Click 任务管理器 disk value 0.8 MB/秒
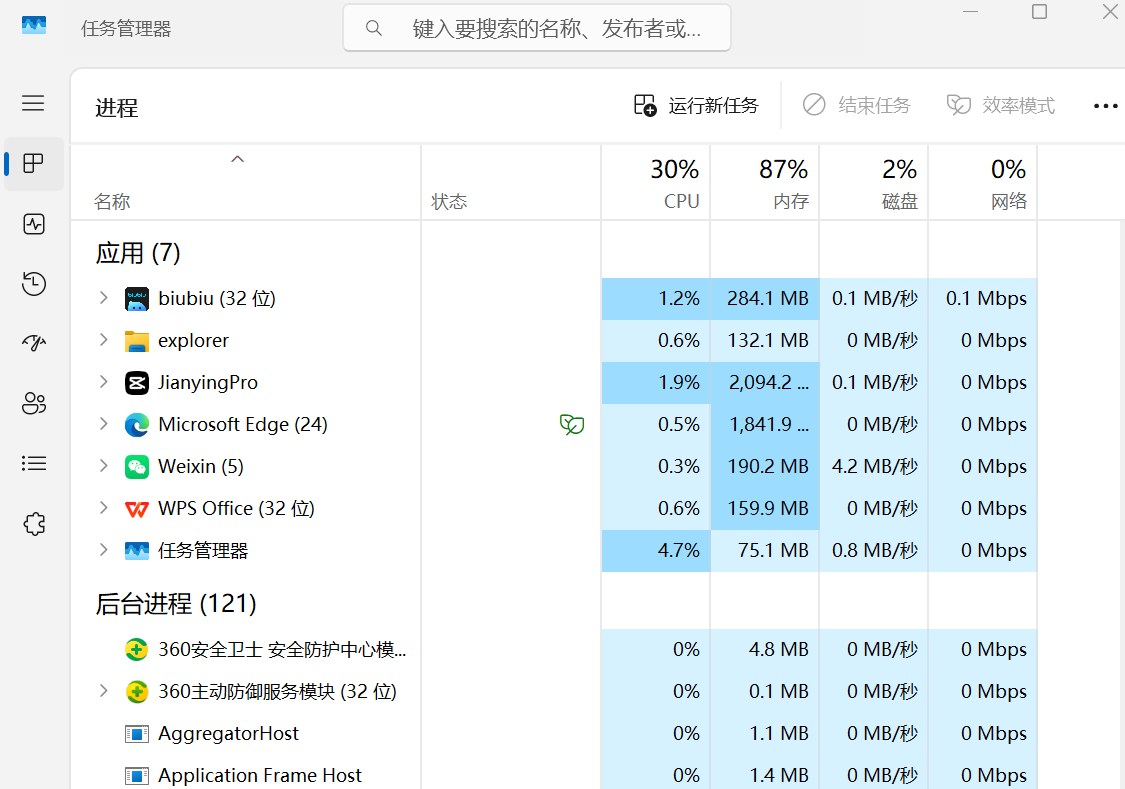1125x789 pixels. tap(875, 550)
